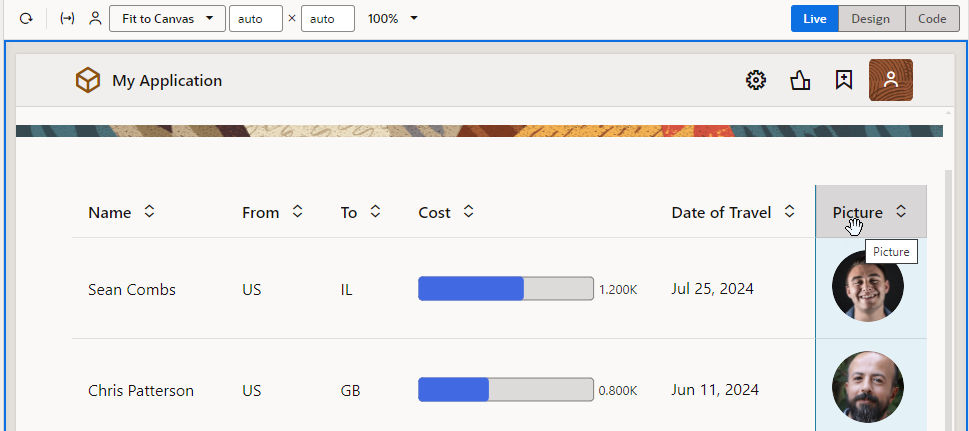The height and width of the screenshot is (431, 969).
Task: Open the user avatar menu
Action: pyautogui.click(x=891, y=81)
